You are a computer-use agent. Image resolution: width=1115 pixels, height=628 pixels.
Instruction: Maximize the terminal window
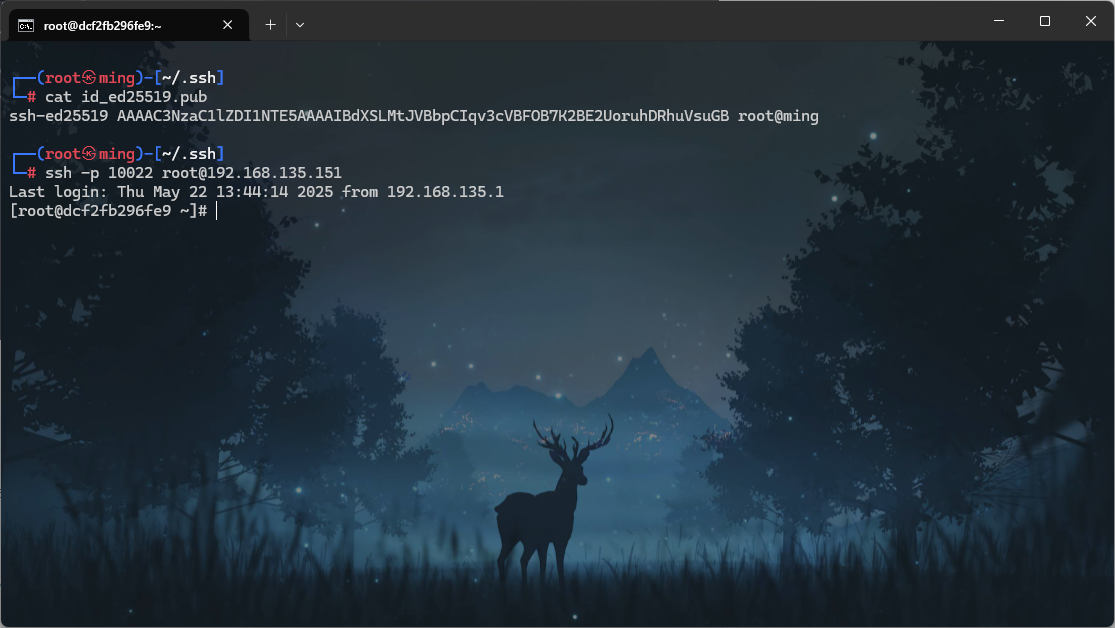click(x=1044, y=21)
